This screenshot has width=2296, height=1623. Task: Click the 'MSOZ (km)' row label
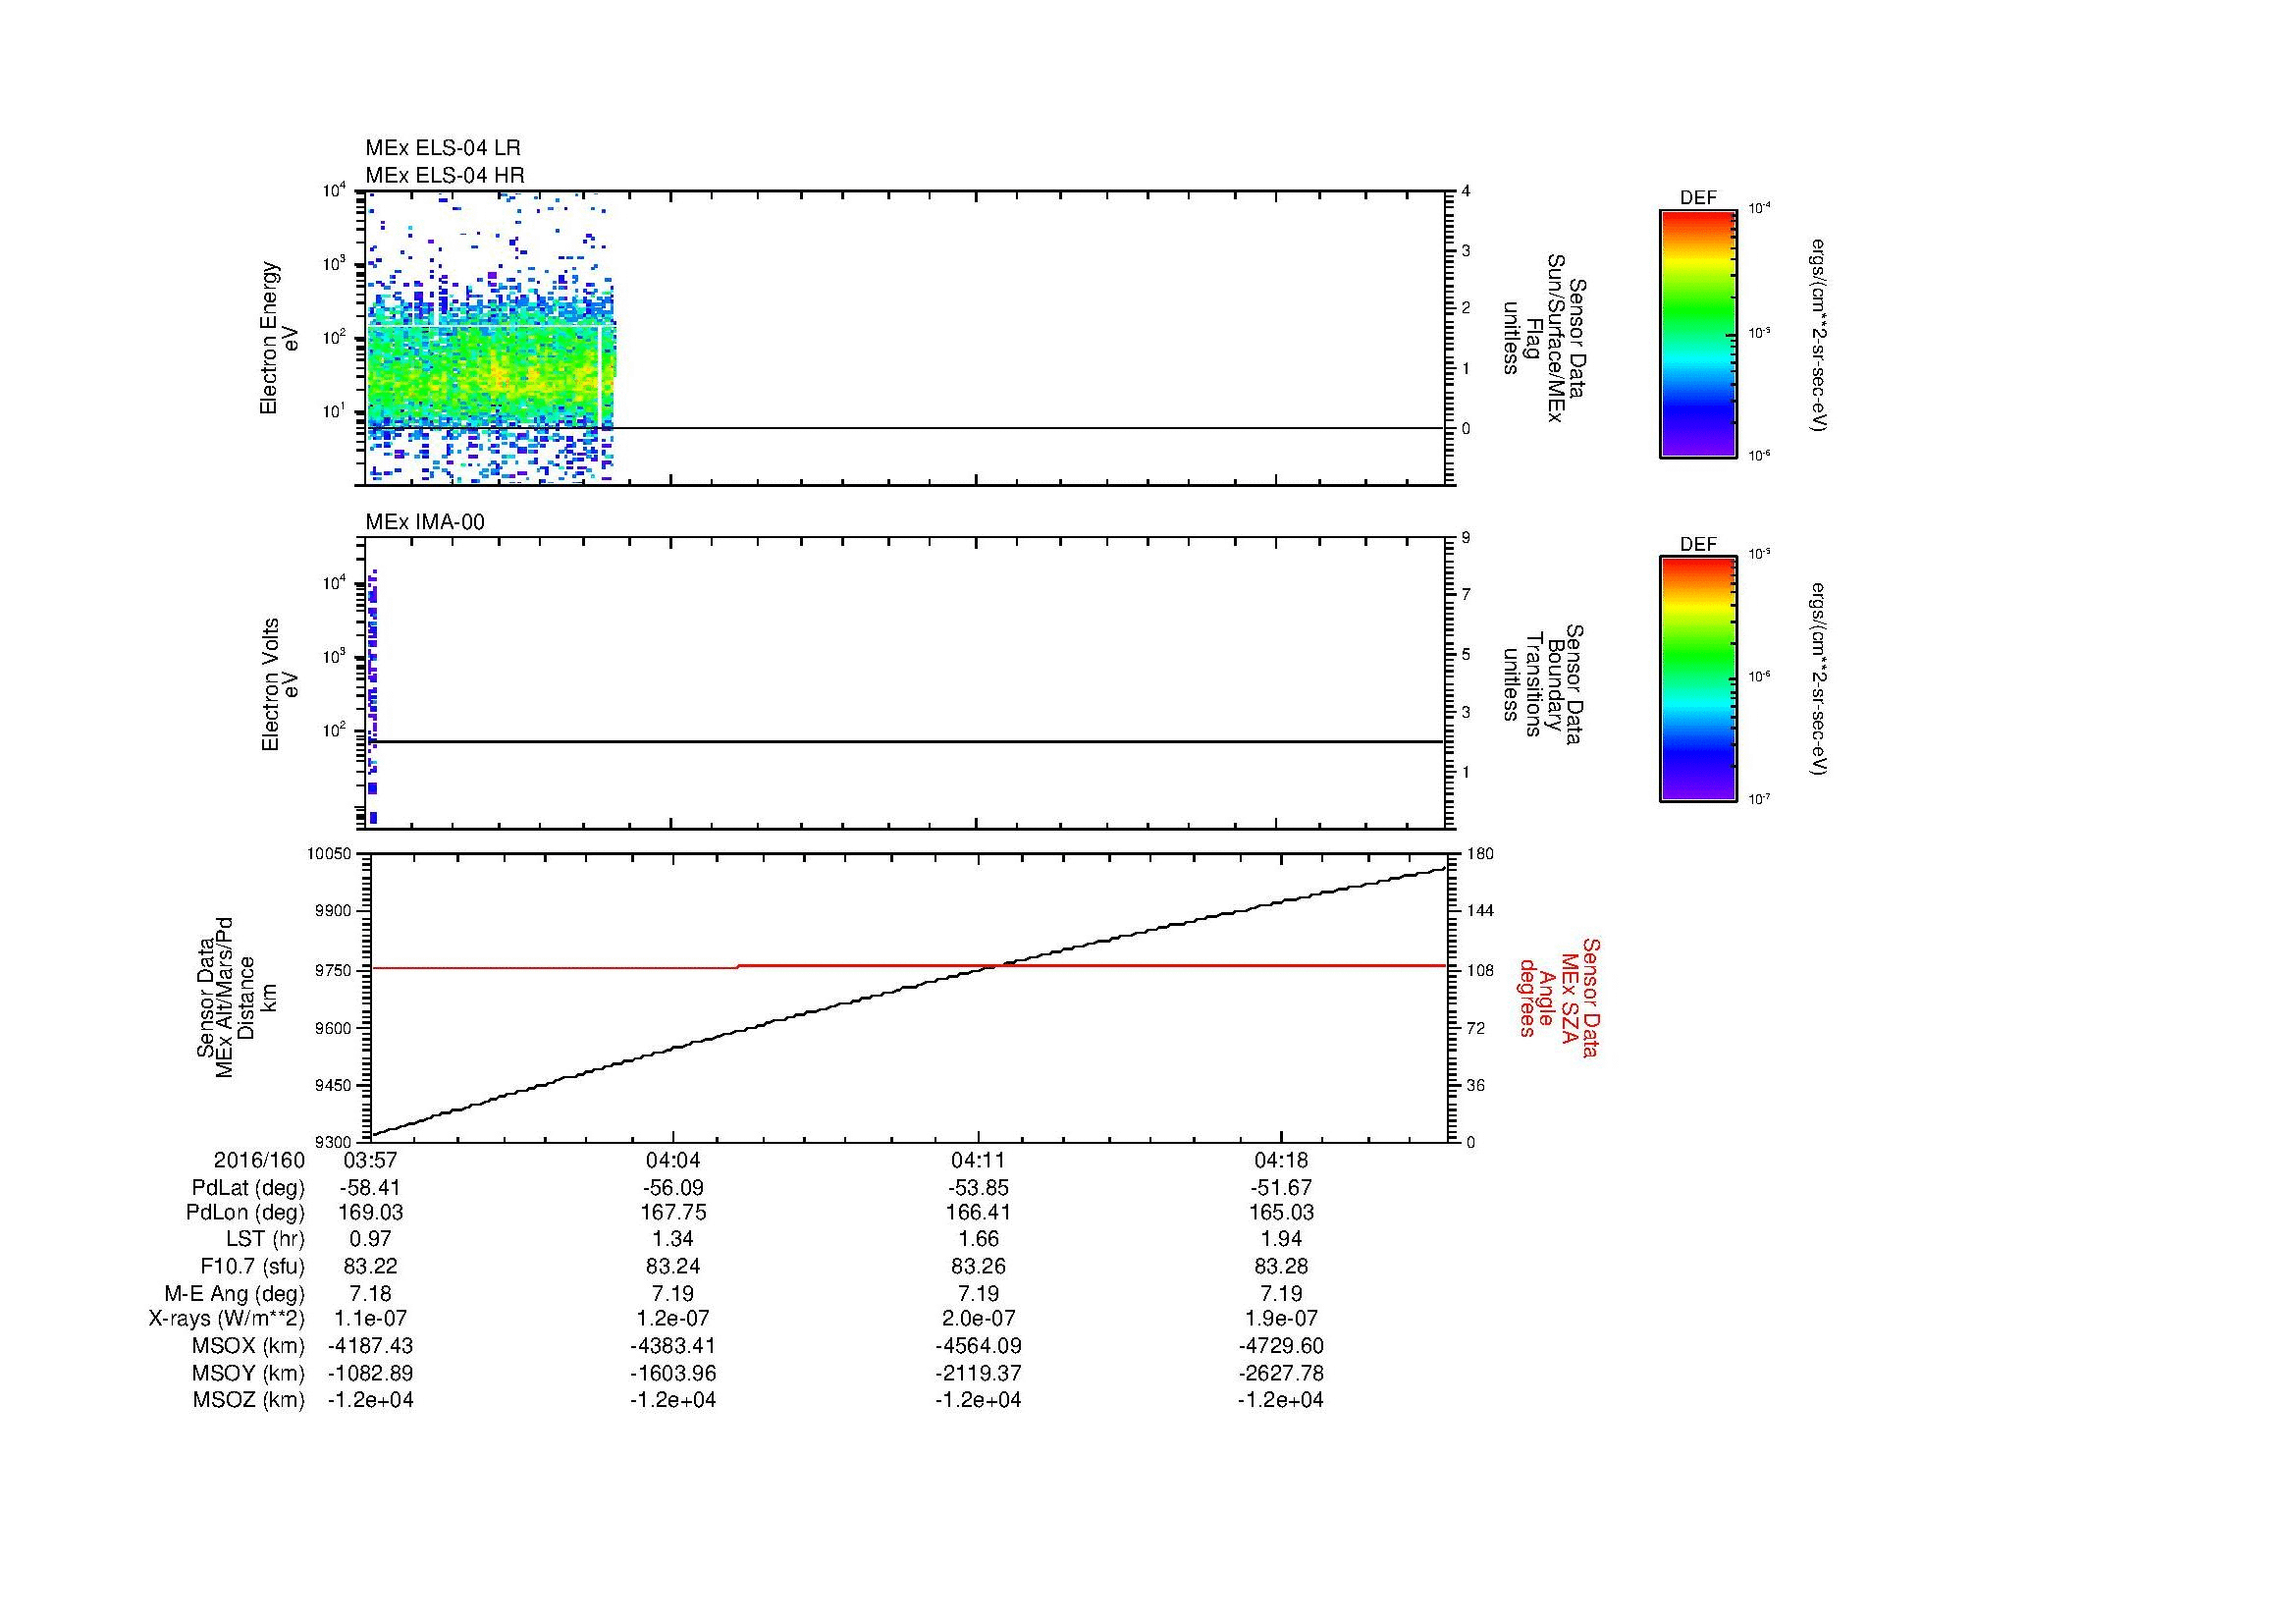(248, 1400)
